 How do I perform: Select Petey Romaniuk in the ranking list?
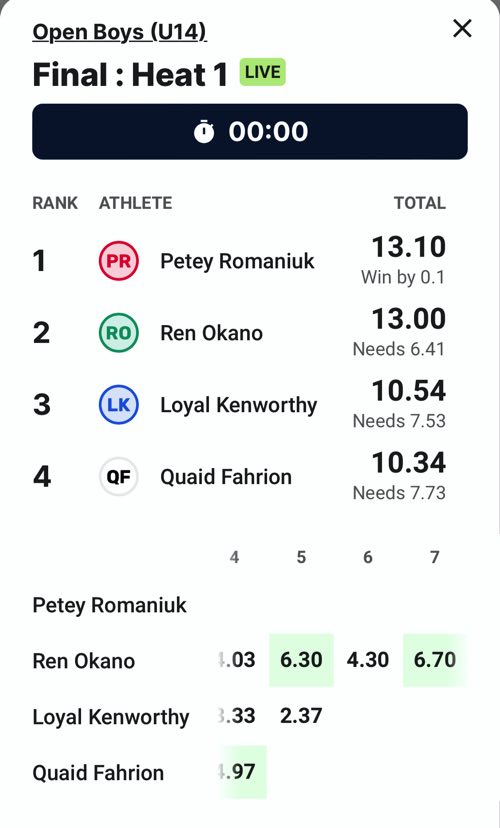coord(237,261)
